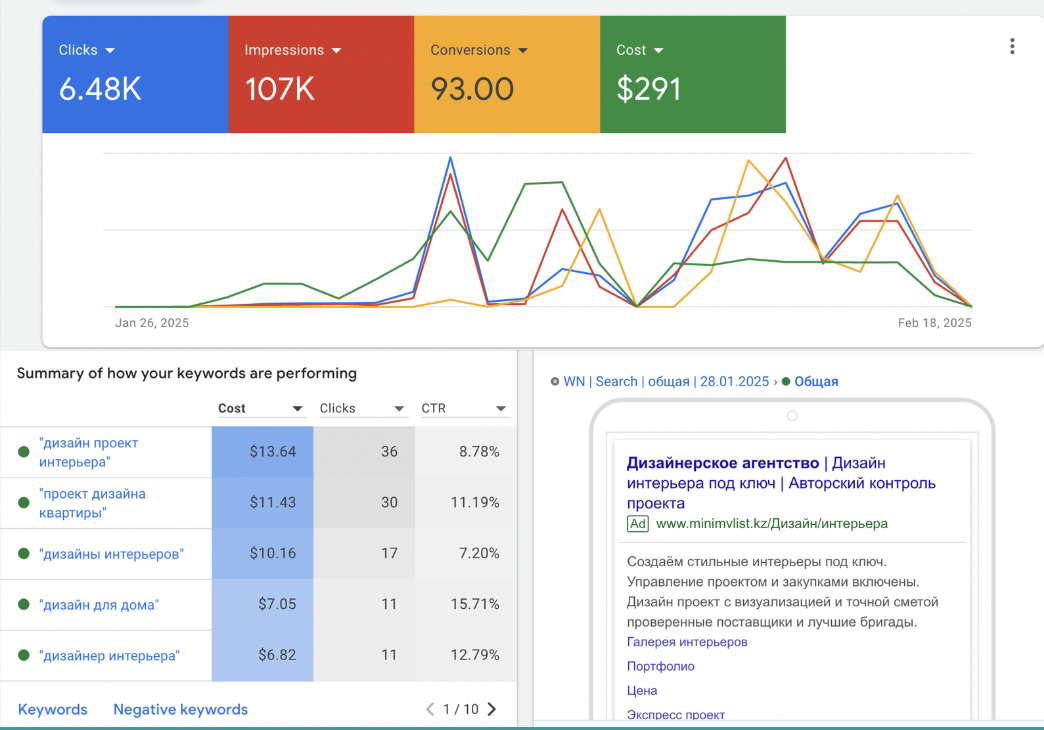The image size is (1044, 730).
Task: Expand the Conversions metric selector
Action: click(522, 51)
